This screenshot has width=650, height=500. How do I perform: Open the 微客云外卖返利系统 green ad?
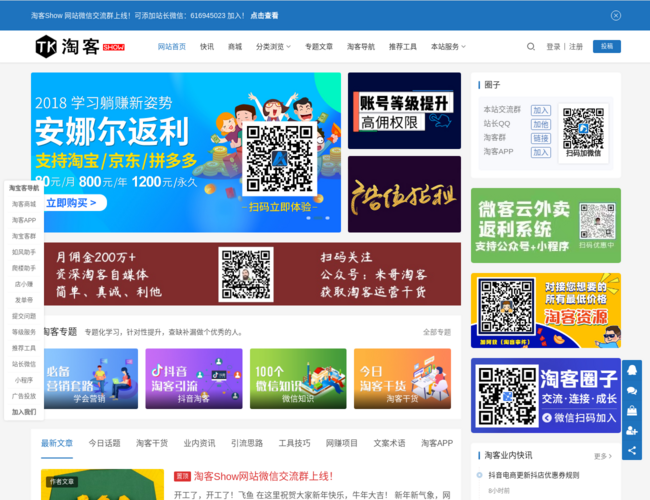click(546, 226)
